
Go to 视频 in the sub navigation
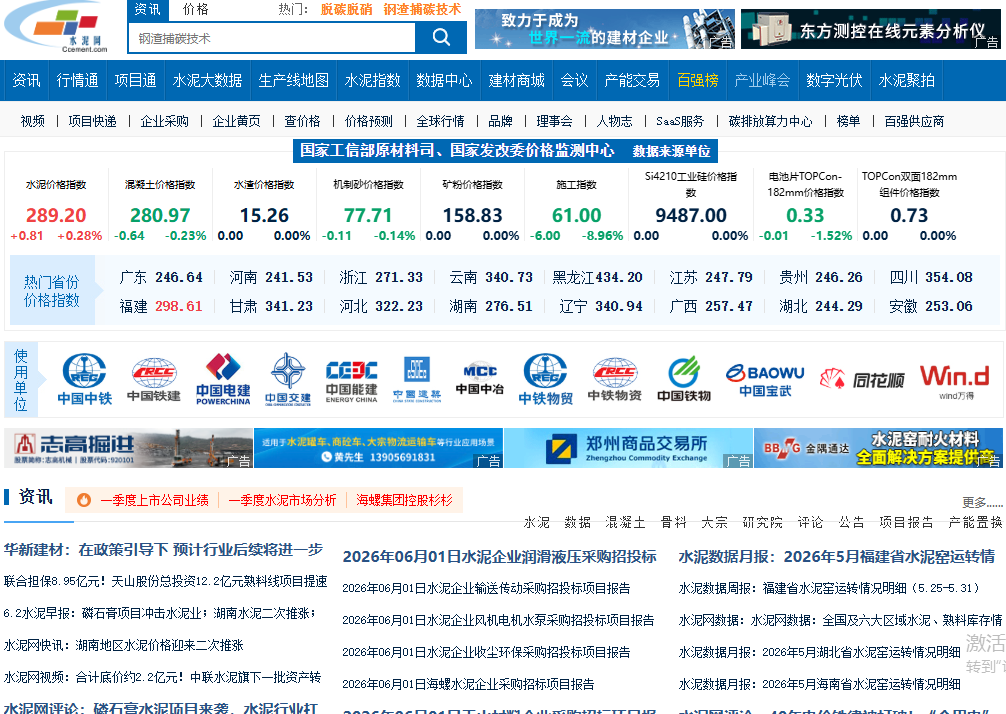pyautogui.click(x=33, y=121)
